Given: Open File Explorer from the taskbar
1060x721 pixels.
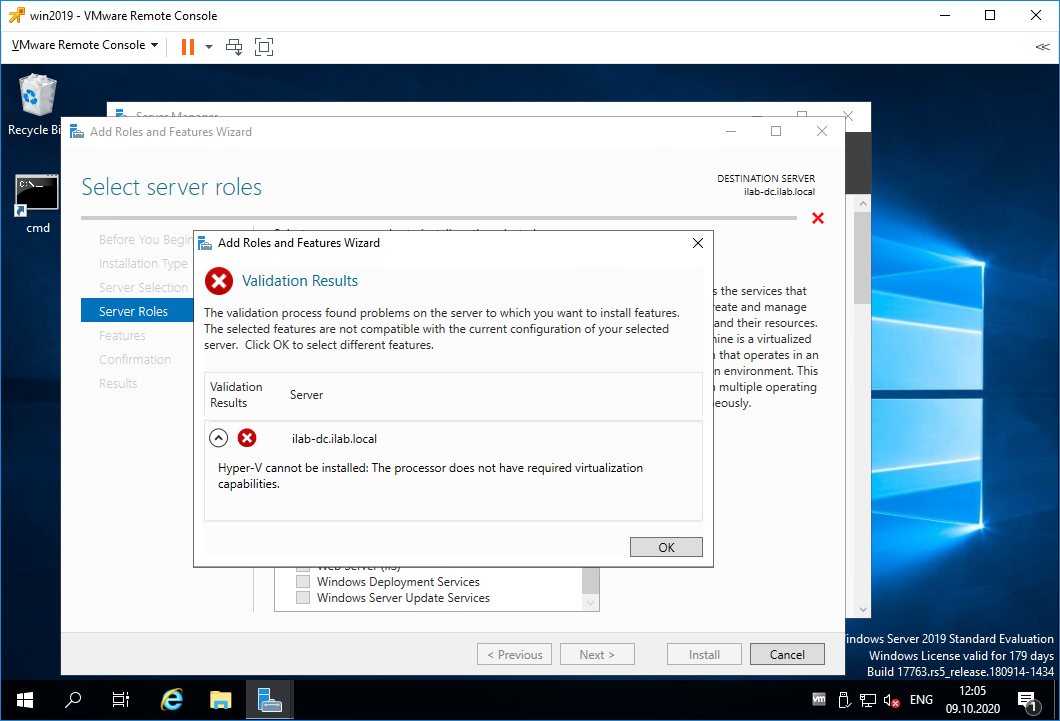Looking at the screenshot, I should tap(220, 699).
